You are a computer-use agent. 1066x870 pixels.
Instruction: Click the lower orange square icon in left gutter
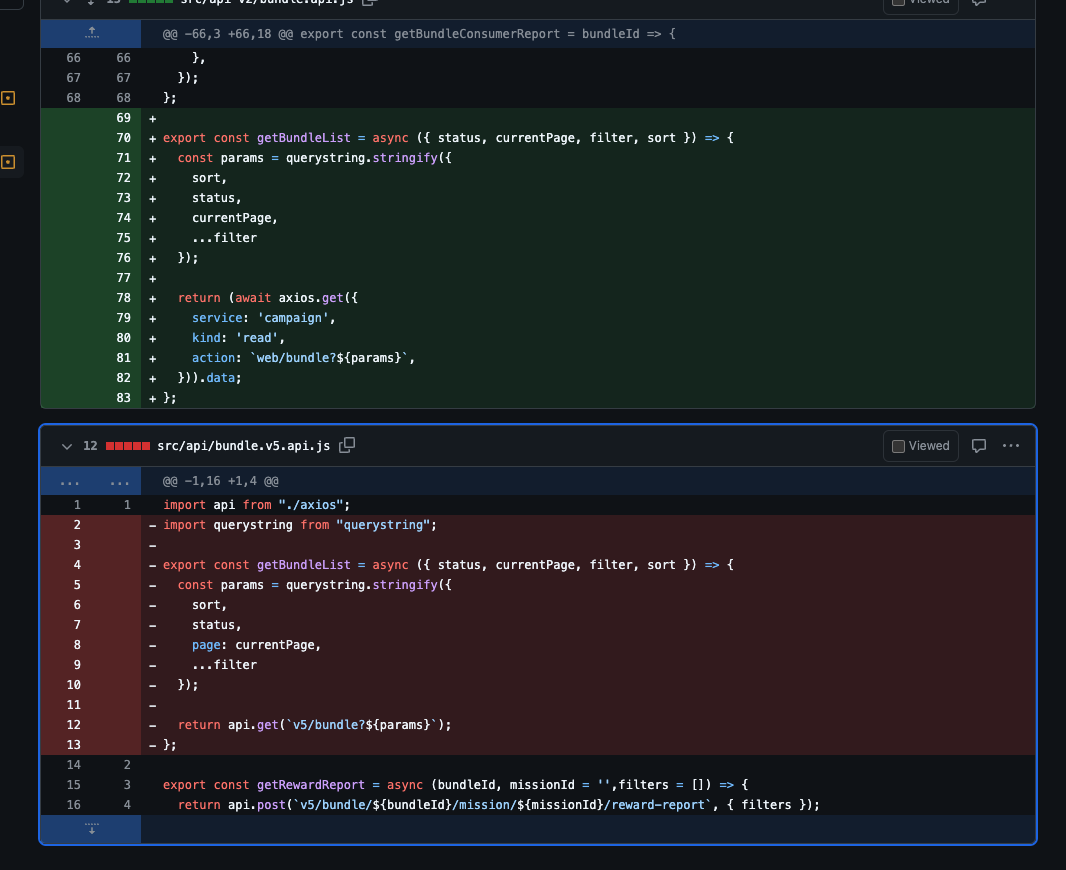tap(9, 162)
